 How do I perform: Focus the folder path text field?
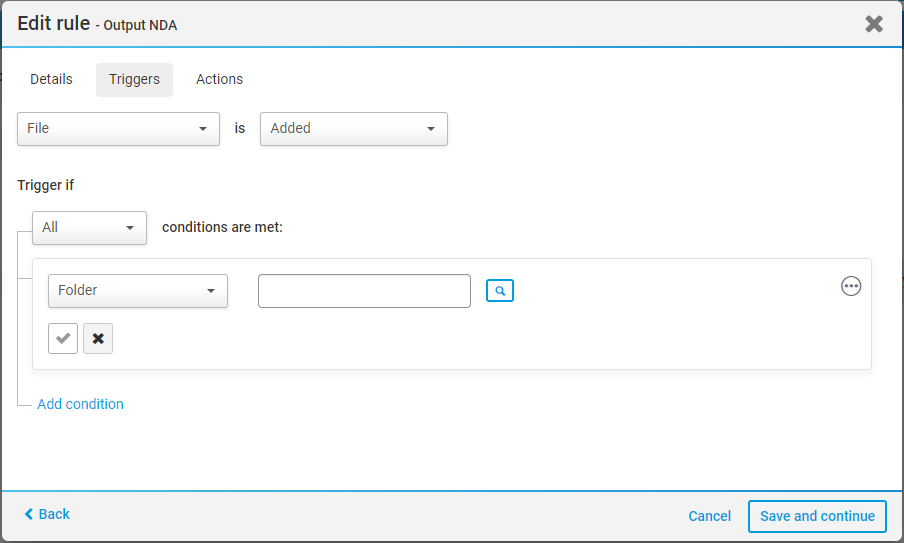coord(364,291)
